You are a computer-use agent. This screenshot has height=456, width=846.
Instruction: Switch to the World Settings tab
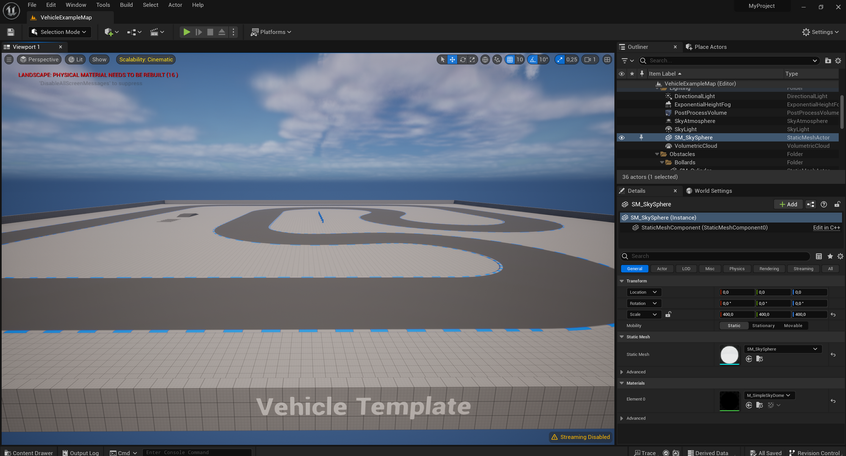(x=712, y=190)
